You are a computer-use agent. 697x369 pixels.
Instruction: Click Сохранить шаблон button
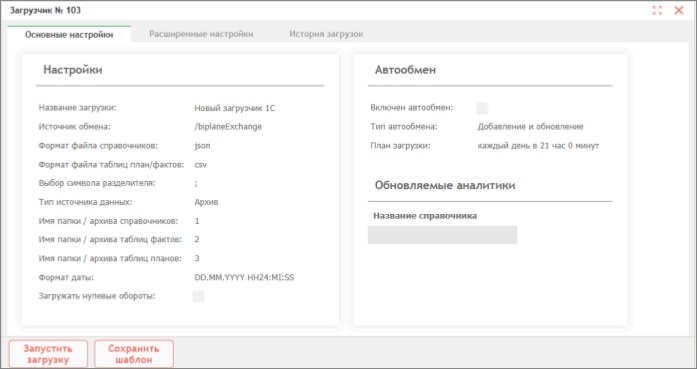coord(134,354)
